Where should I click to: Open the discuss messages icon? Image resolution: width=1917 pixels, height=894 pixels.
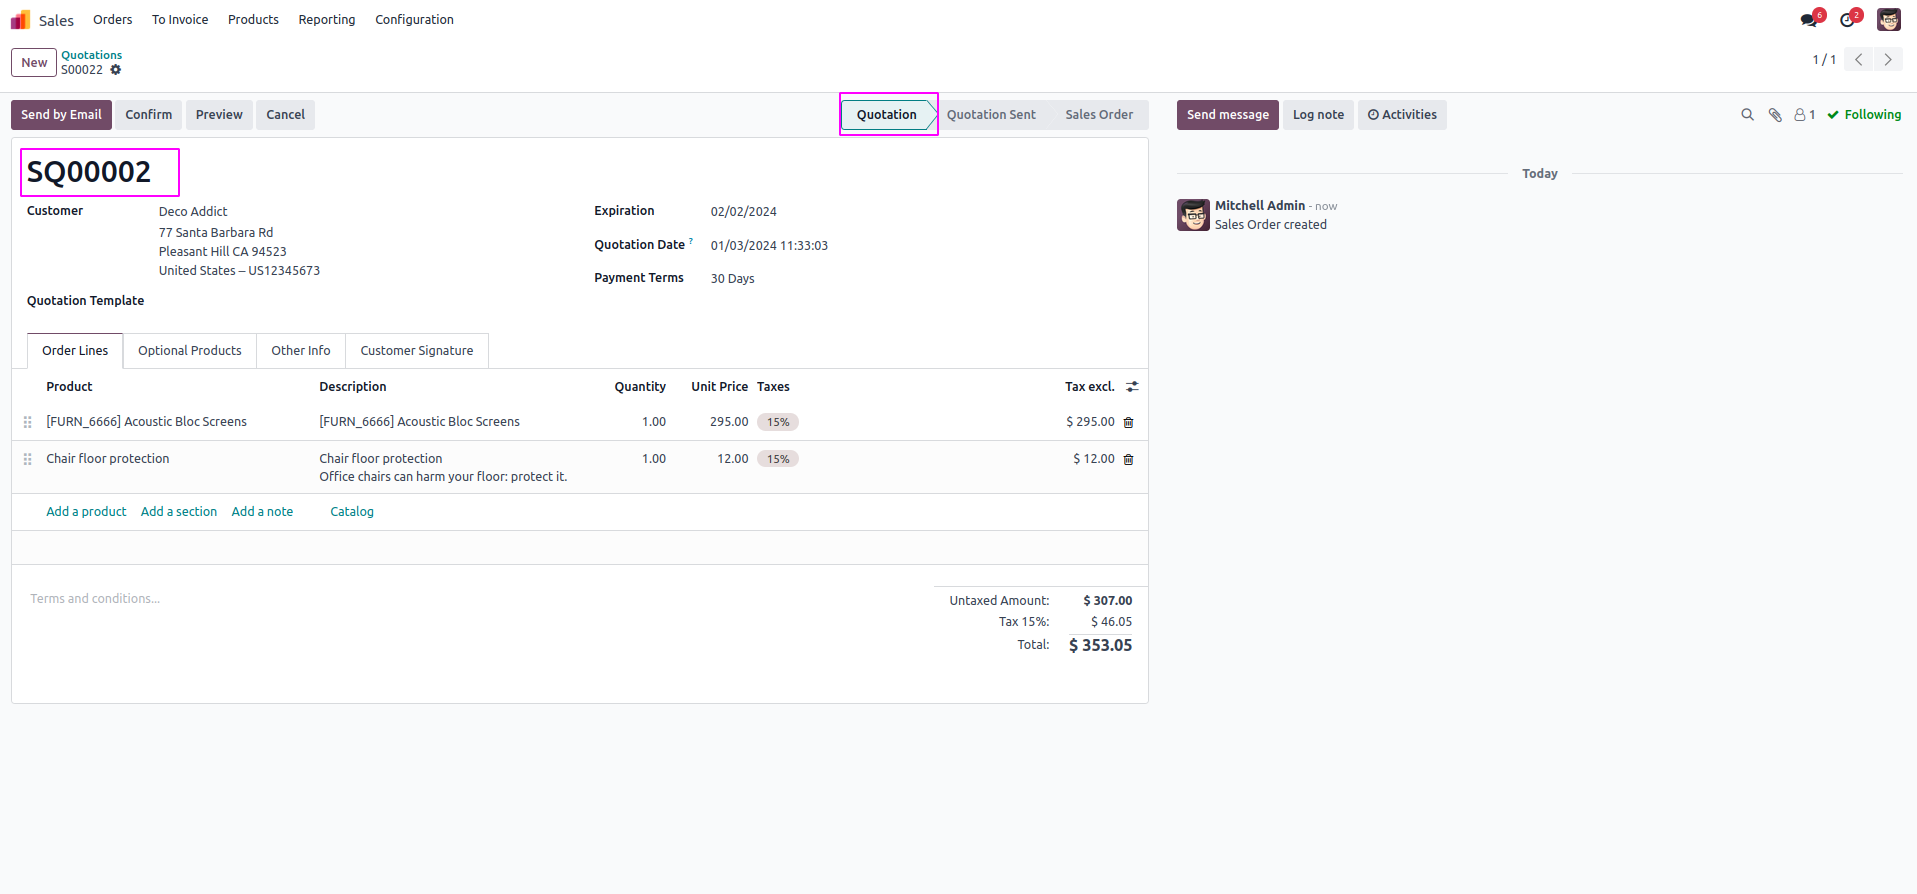click(1809, 20)
